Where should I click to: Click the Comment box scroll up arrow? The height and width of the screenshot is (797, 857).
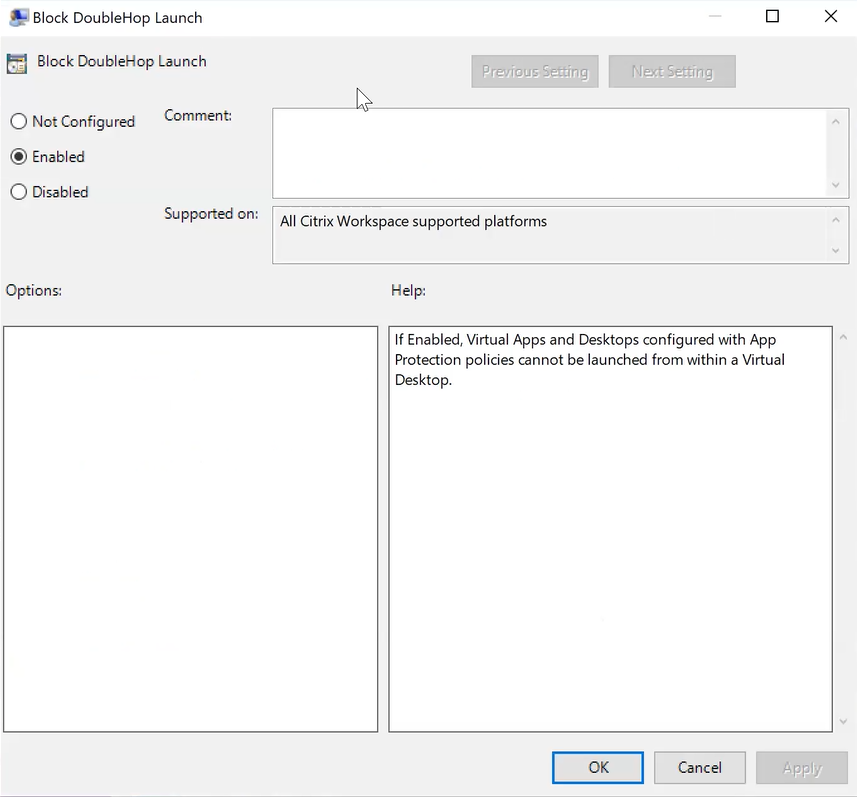[x=836, y=121]
